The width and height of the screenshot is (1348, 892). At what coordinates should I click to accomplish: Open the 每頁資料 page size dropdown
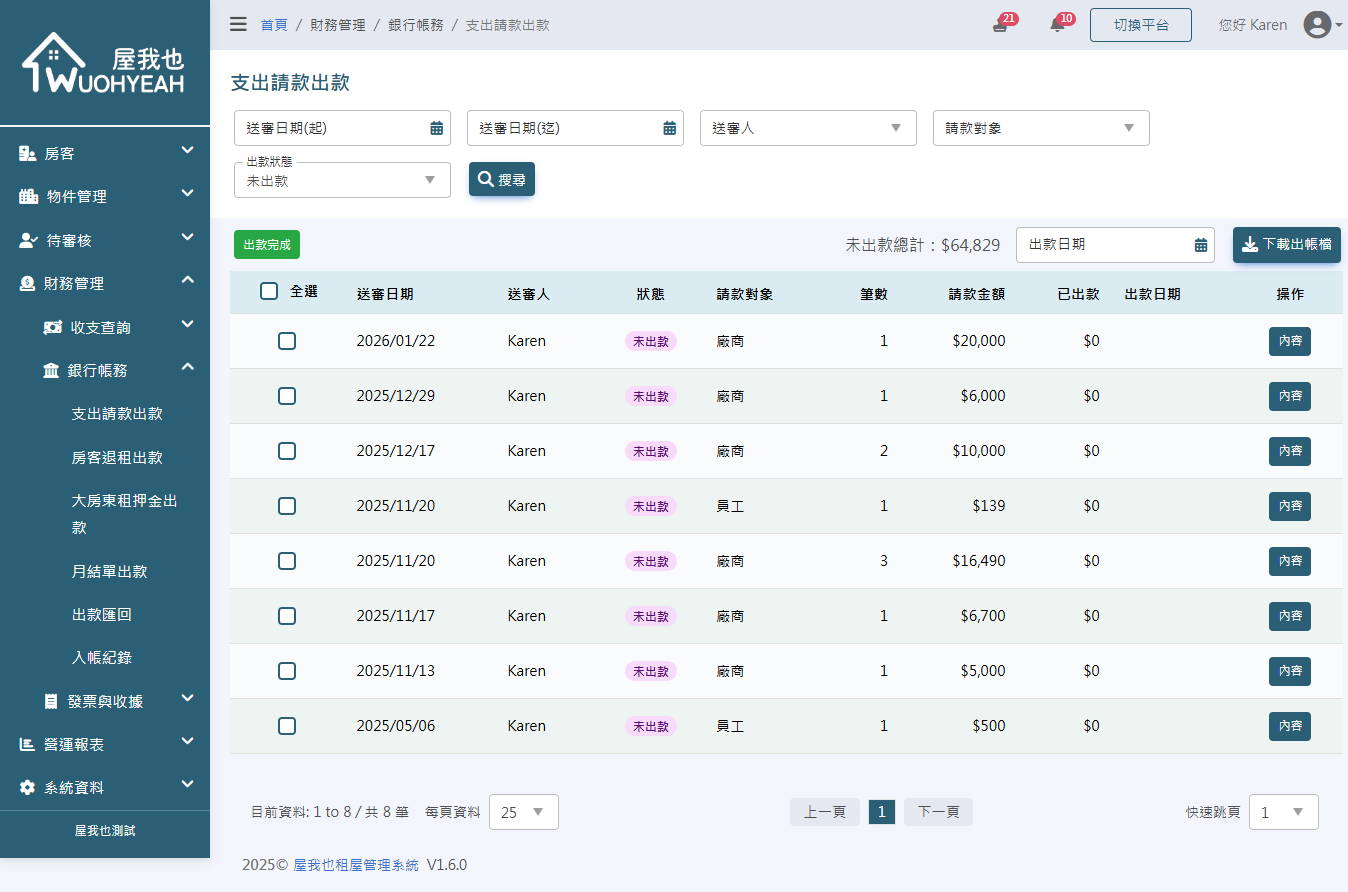pyautogui.click(x=523, y=812)
